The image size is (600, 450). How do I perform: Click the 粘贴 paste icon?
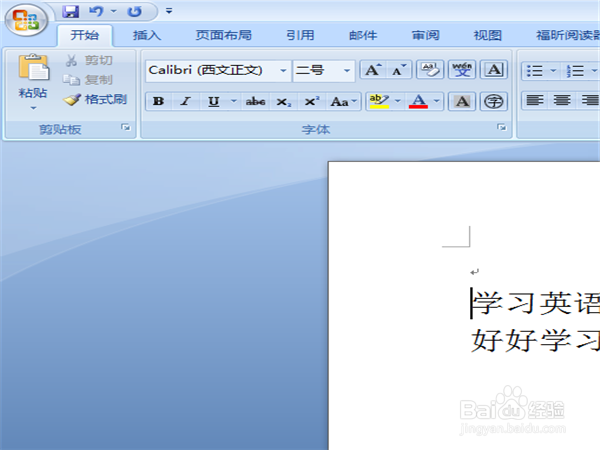tap(34, 67)
